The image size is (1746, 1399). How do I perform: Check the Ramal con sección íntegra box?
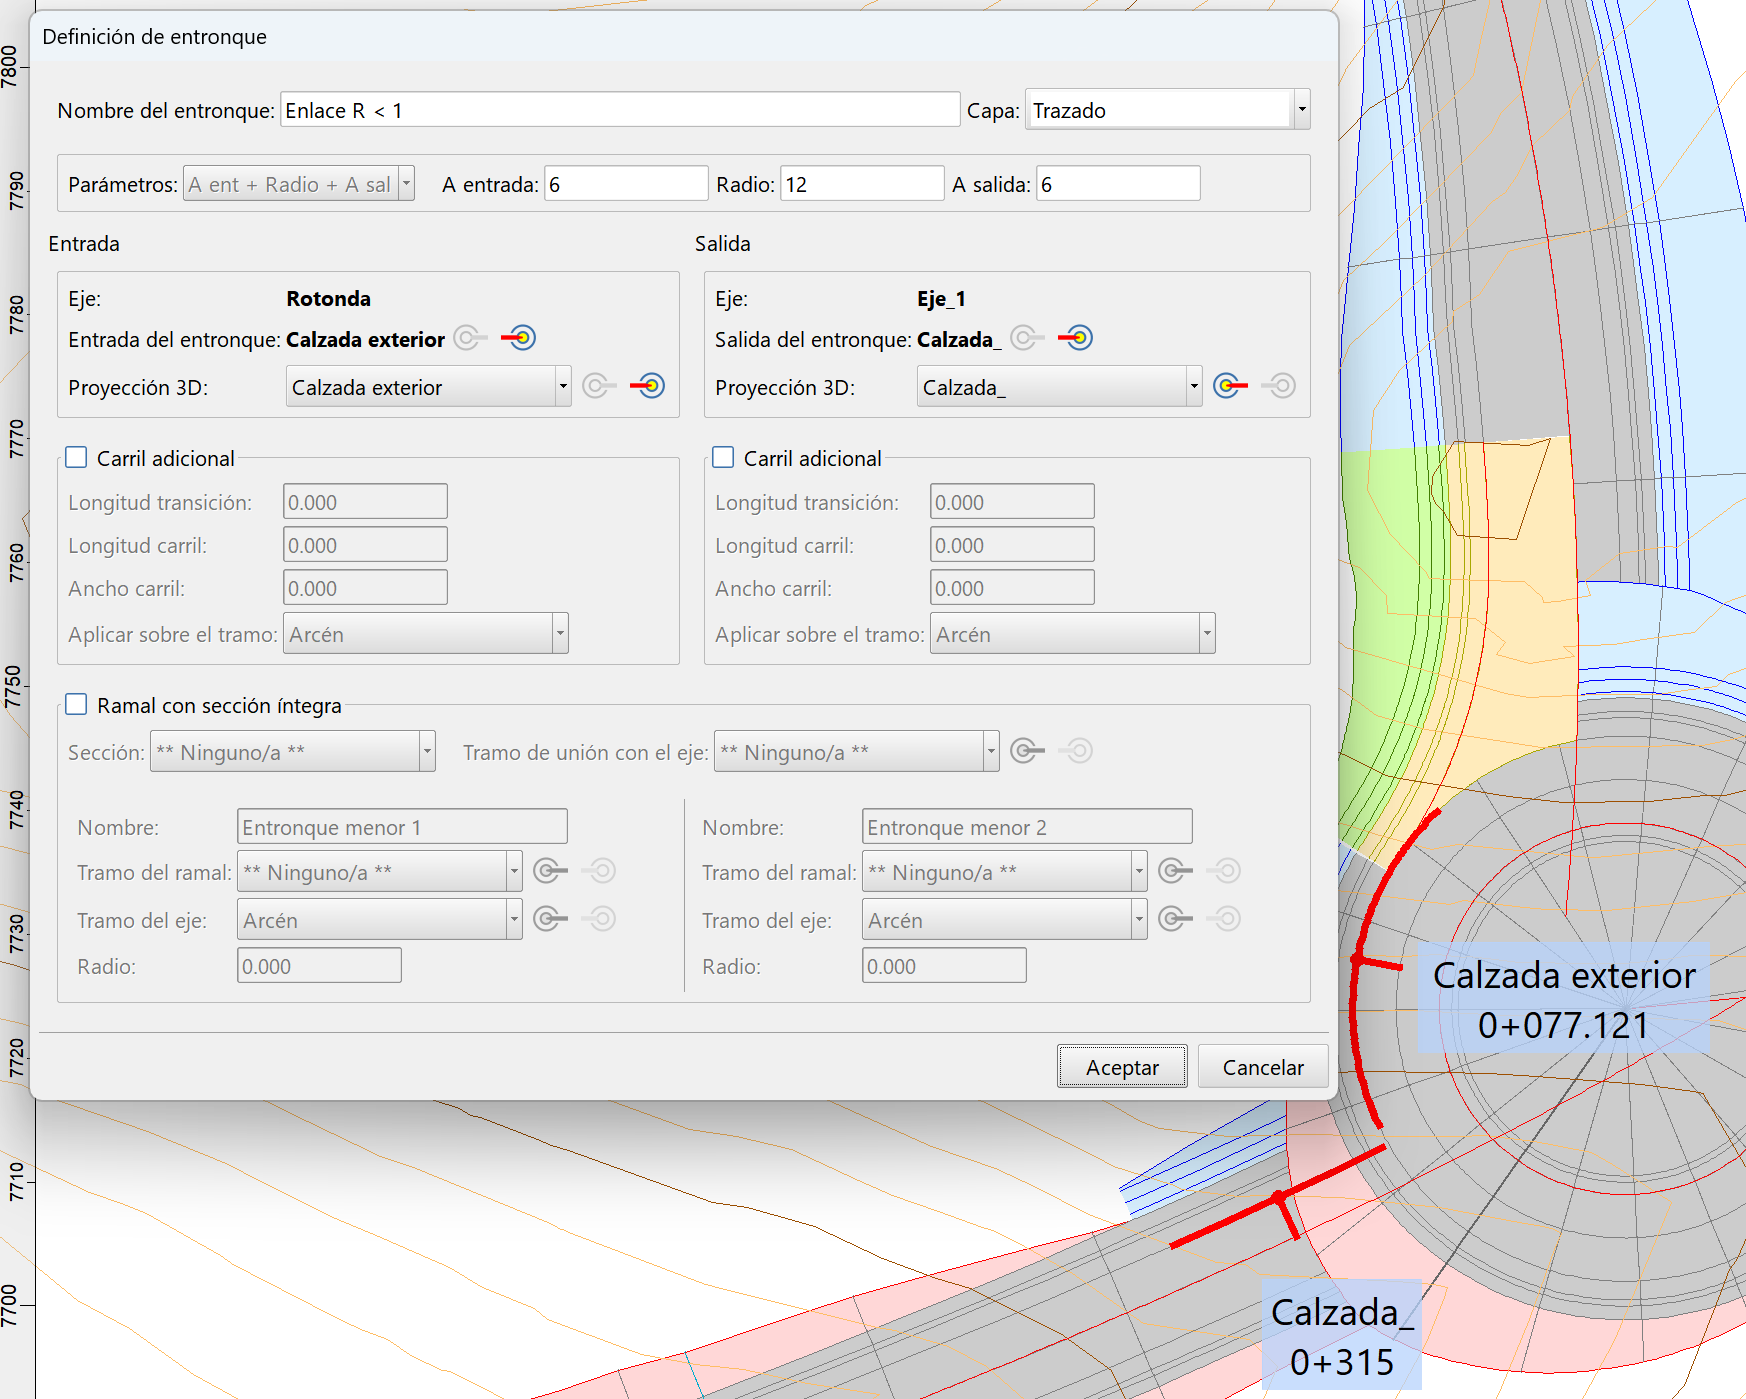77,705
